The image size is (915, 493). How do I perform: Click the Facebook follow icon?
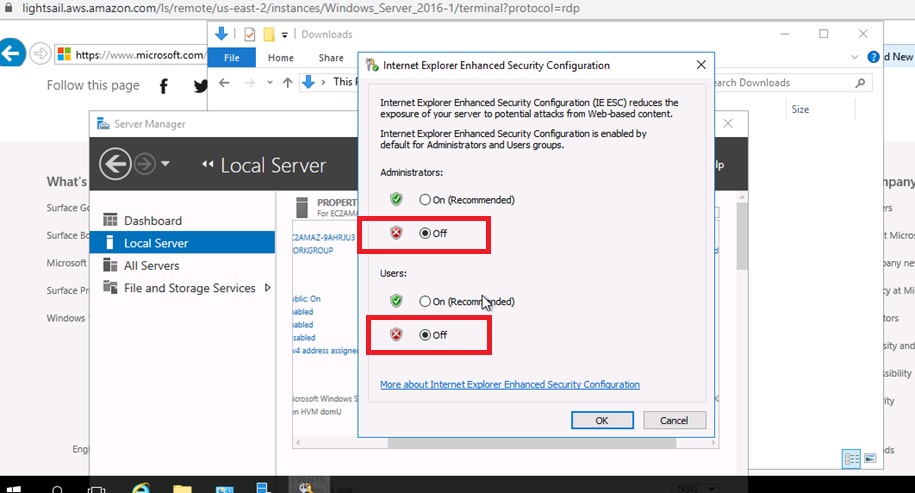(164, 86)
